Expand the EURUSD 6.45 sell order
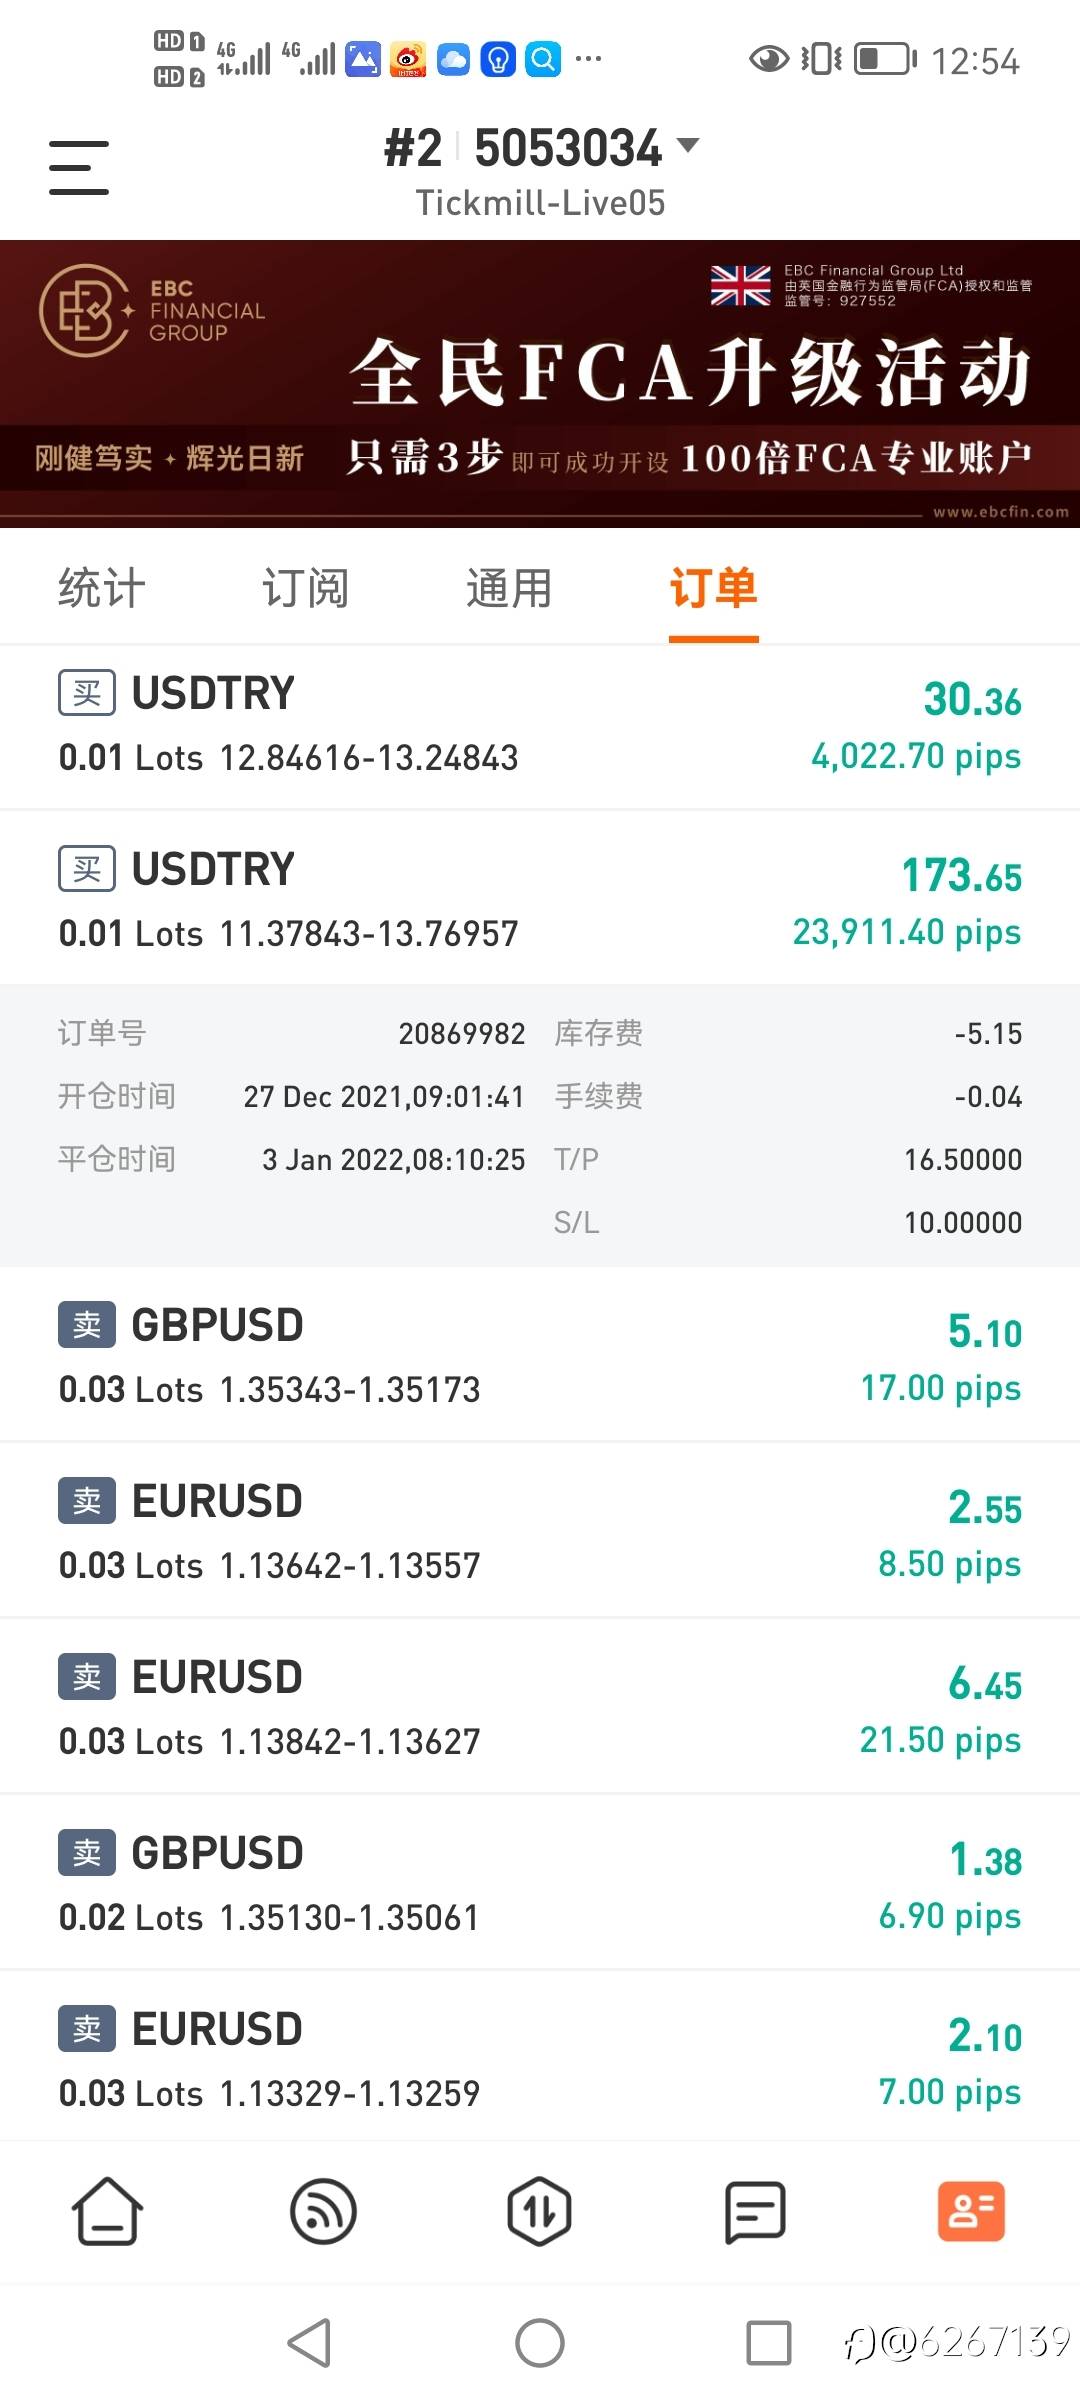 coord(540,1706)
